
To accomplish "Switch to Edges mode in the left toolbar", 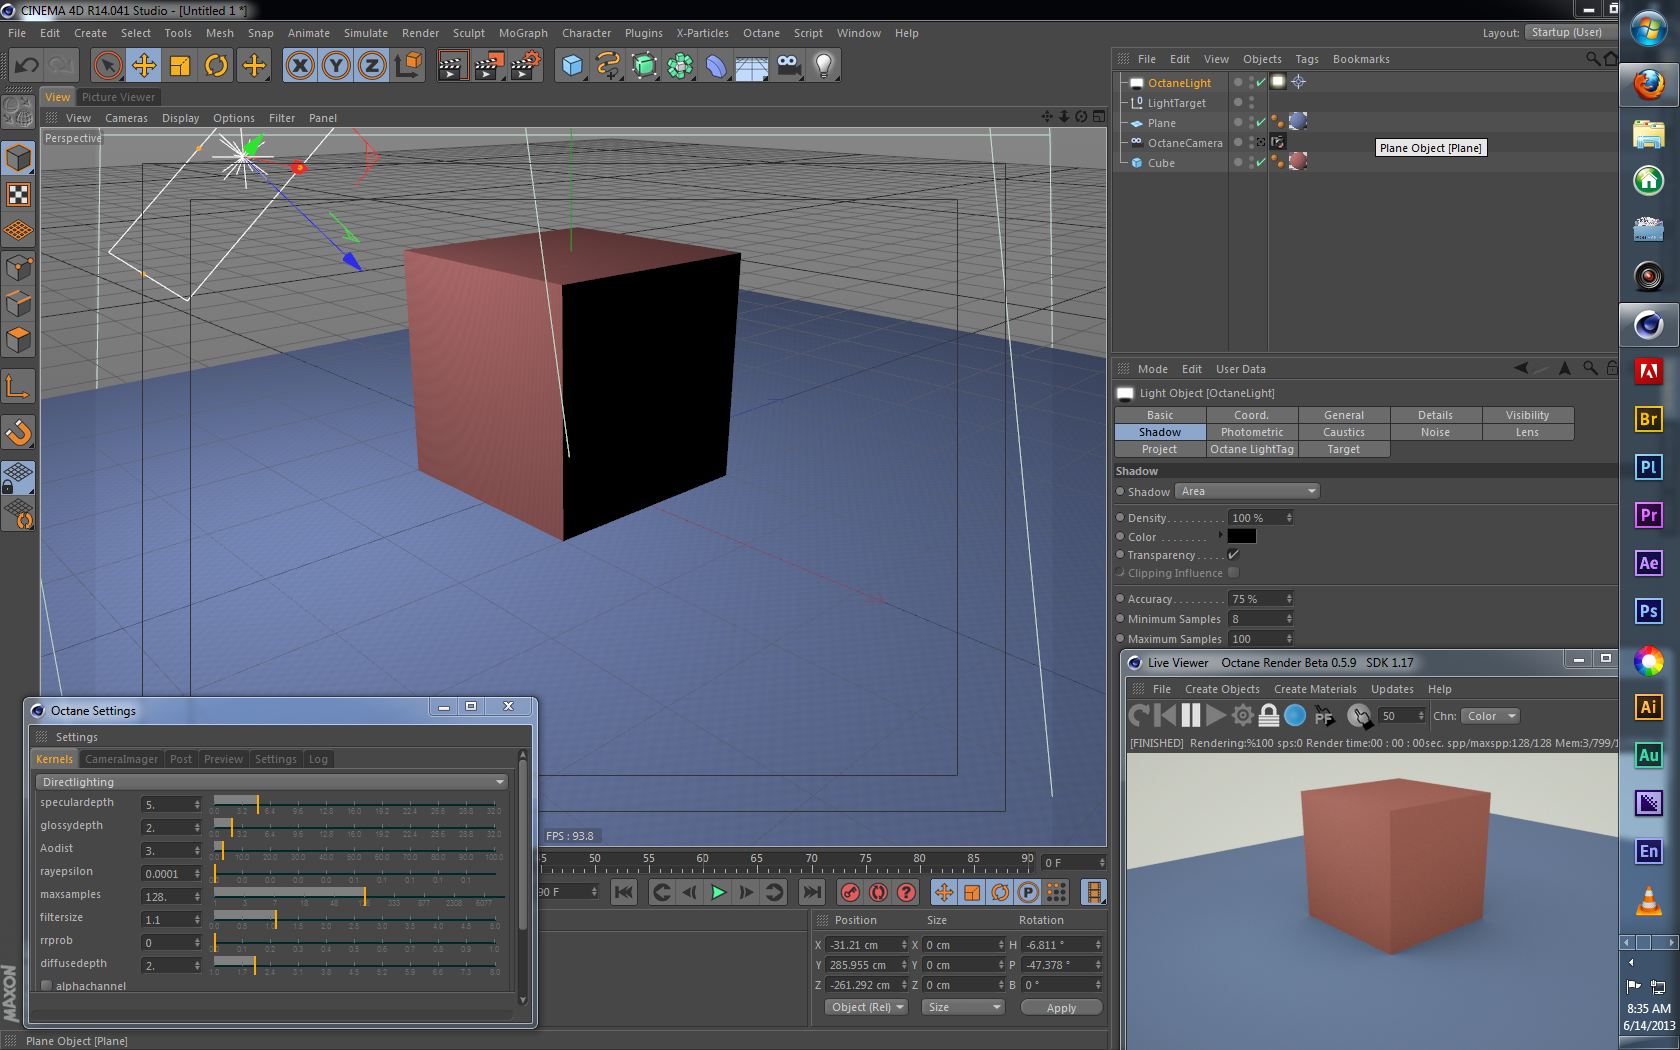I will click(x=19, y=303).
